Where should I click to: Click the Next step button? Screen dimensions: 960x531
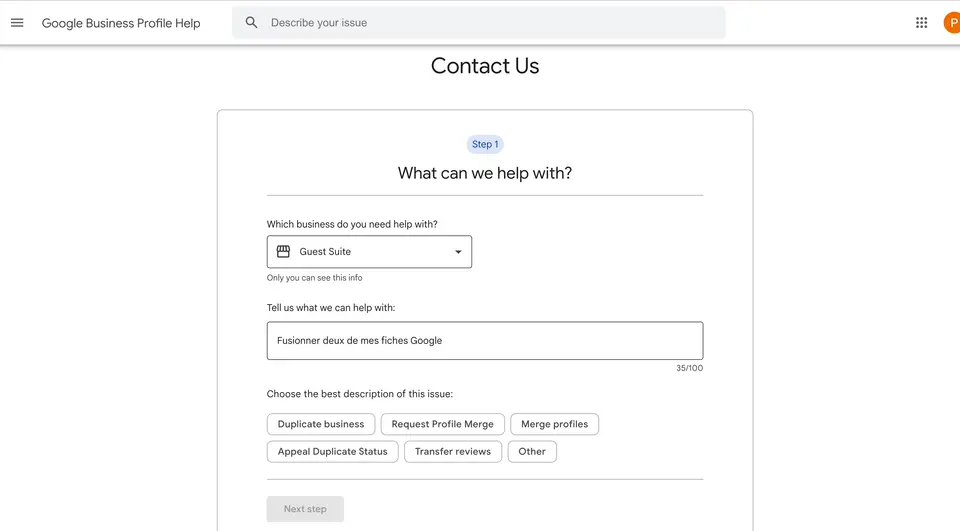pos(305,509)
